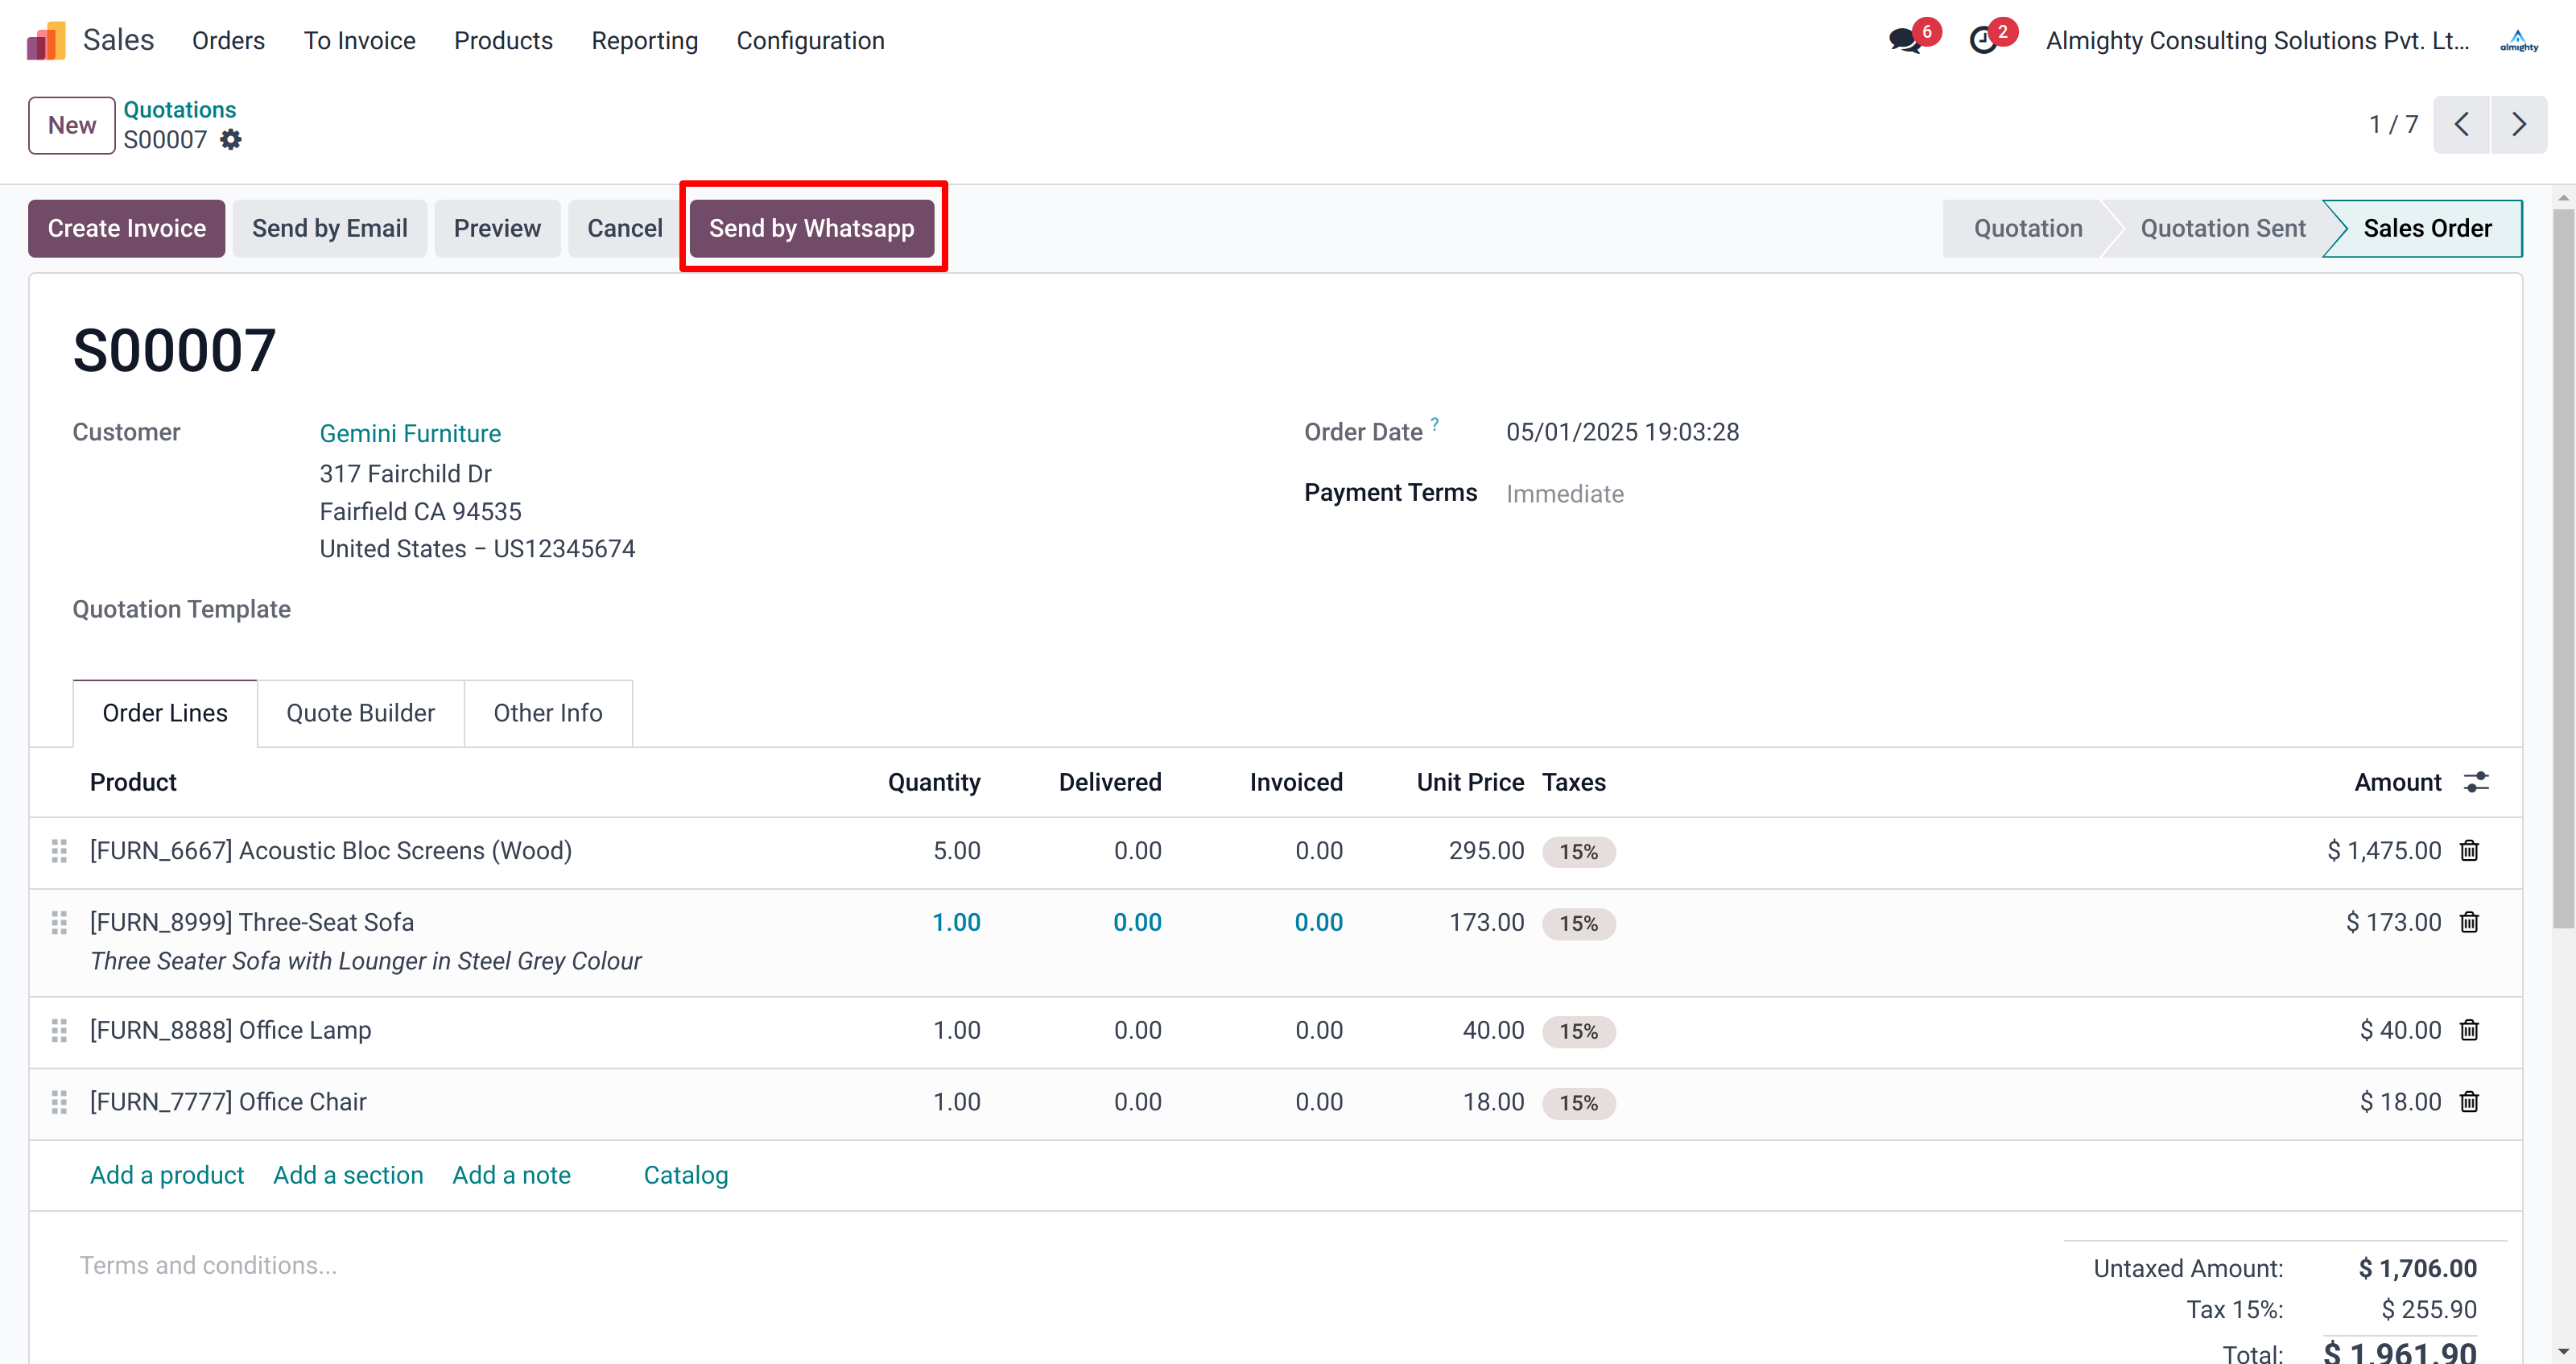This screenshot has width=2576, height=1364.
Task: Click the Send by Whatsapp button
Action: [811, 228]
